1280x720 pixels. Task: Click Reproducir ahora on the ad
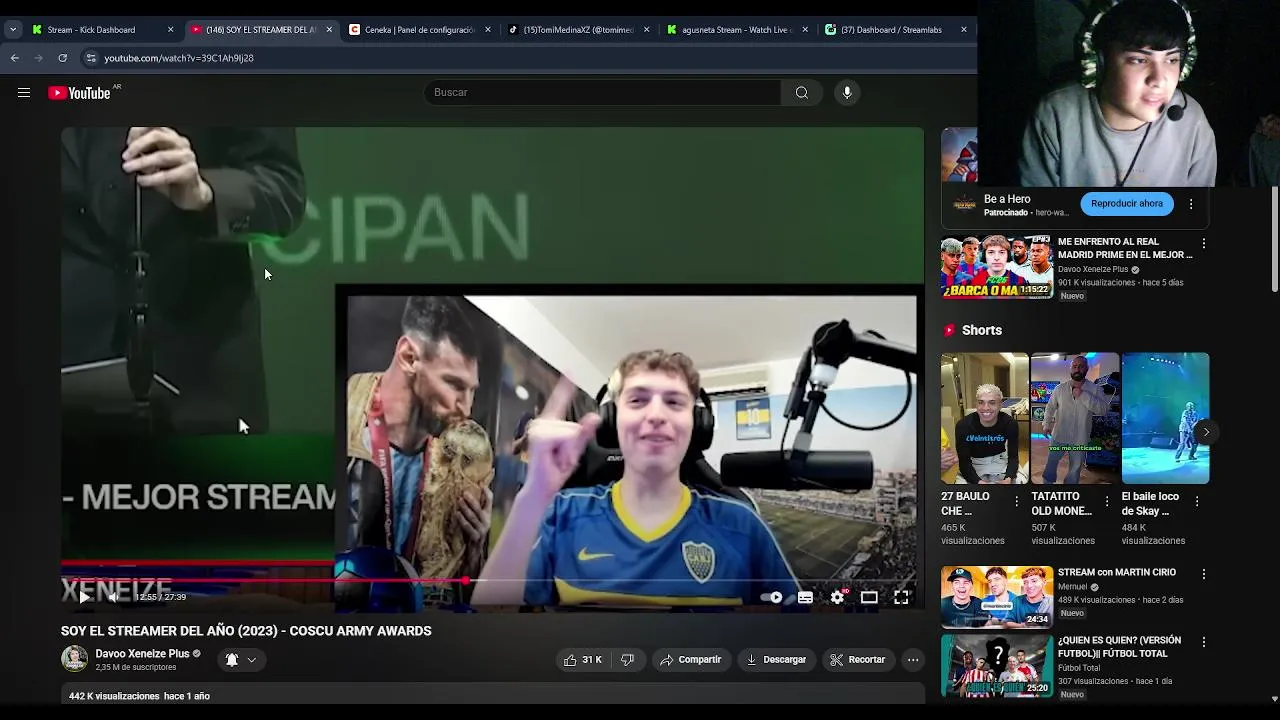tap(1126, 203)
